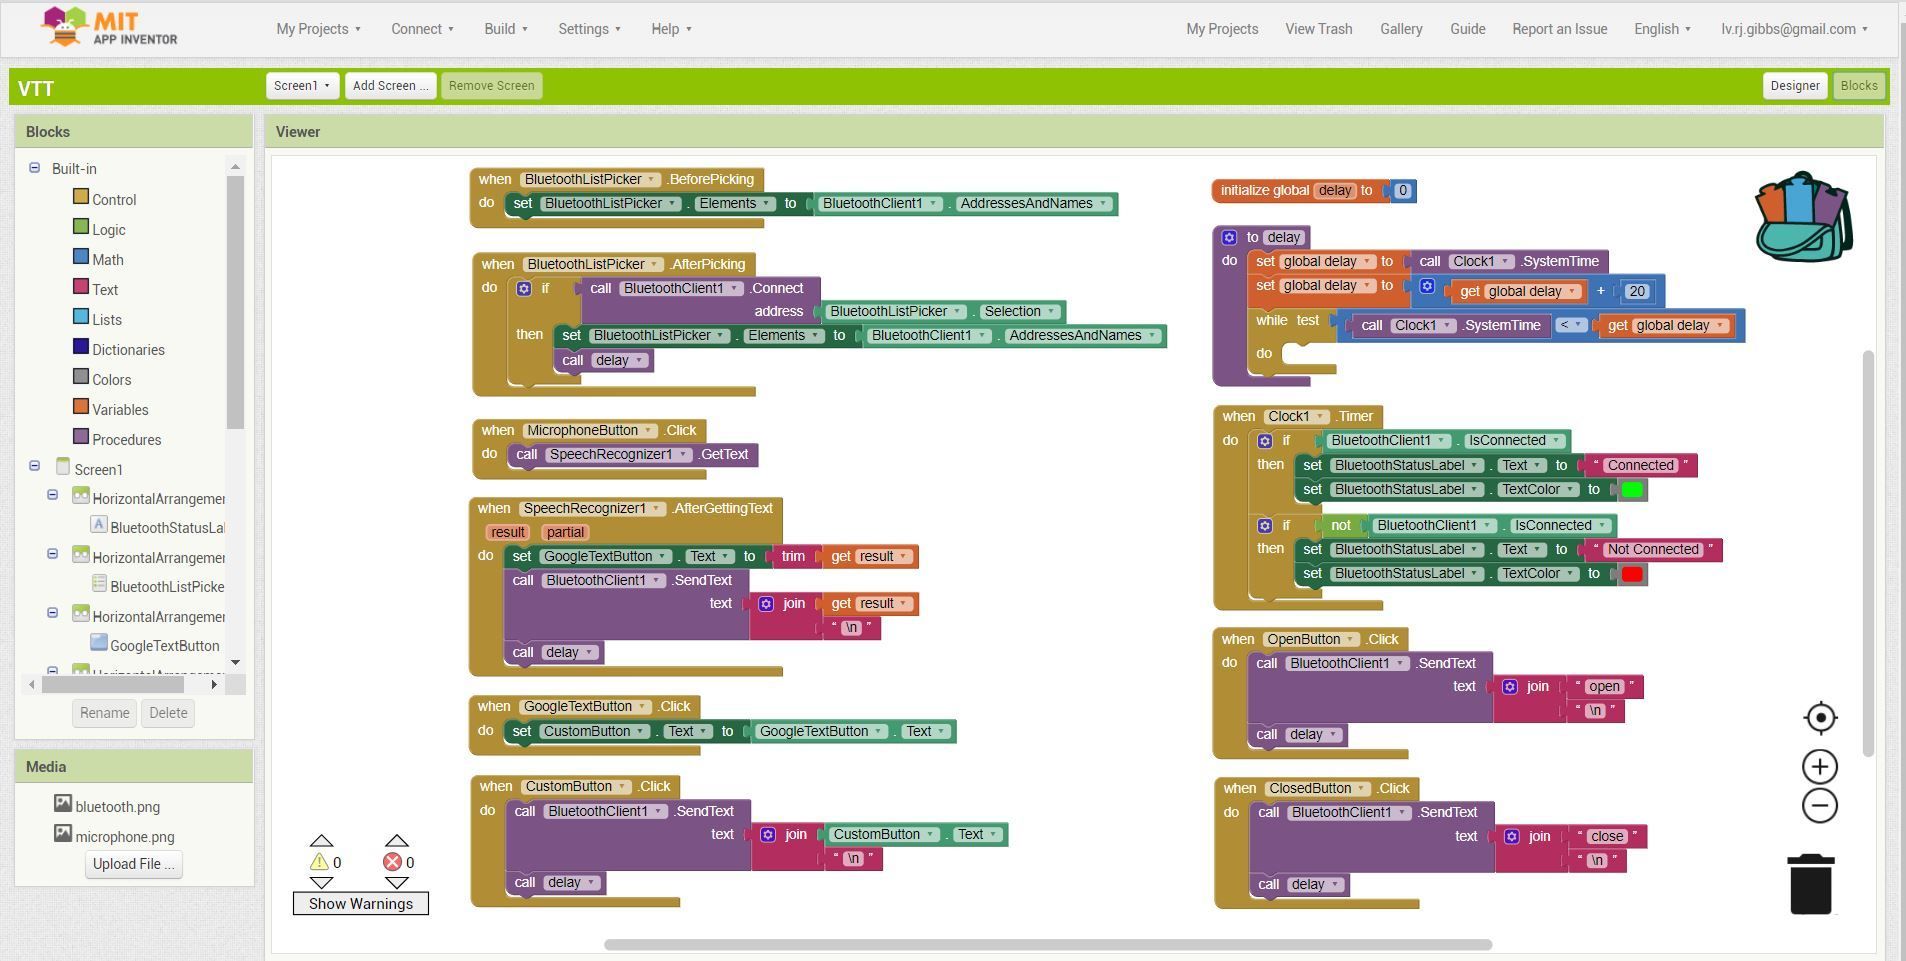Open the less-than comparison operator dropdown
1906x961 pixels.
coord(1572,324)
